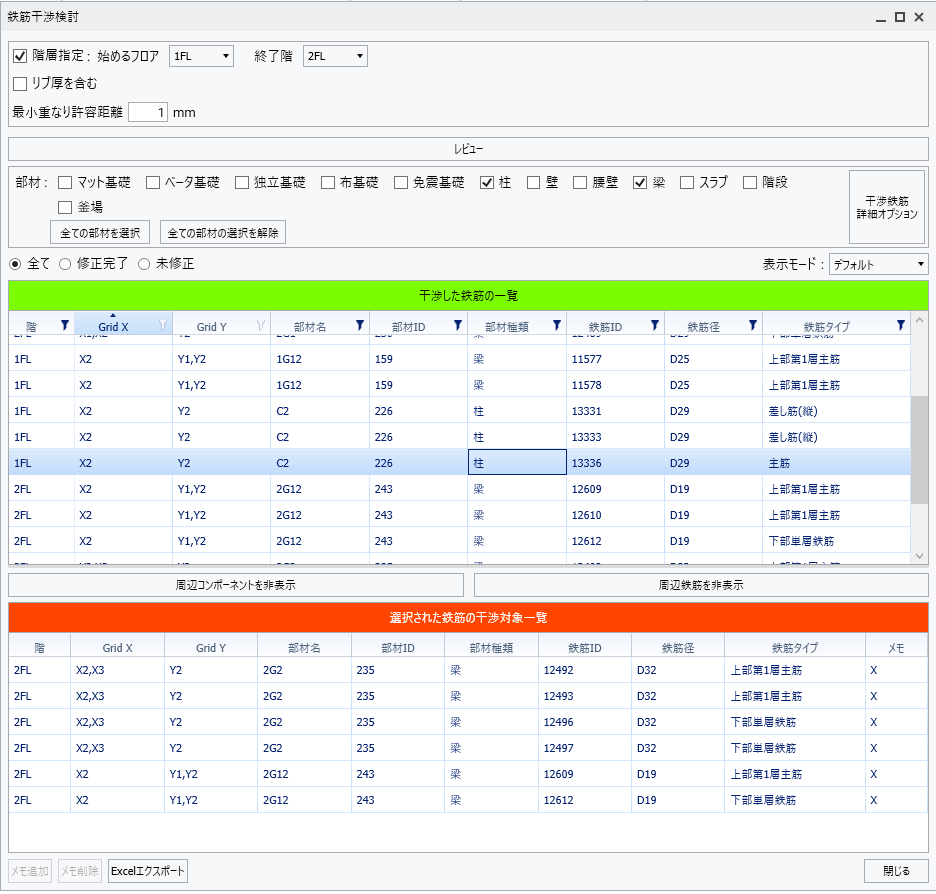Check the ベータ基礎 member checkbox
936x894 pixels.
tap(153, 182)
